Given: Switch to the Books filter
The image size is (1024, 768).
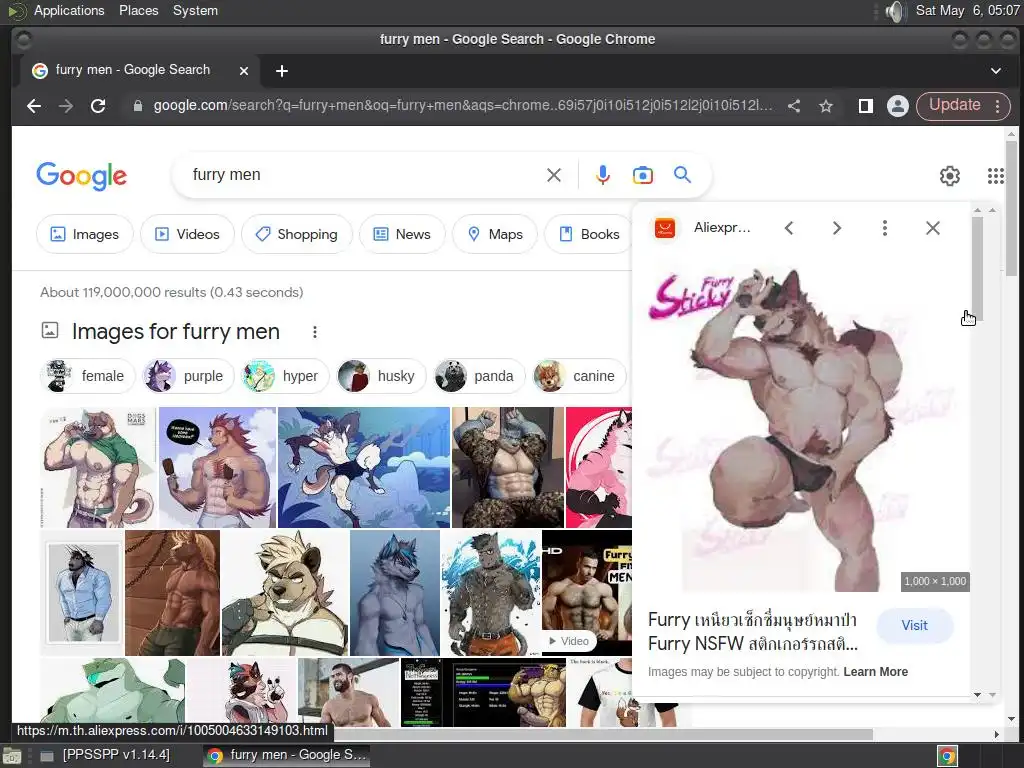Looking at the screenshot, I should pos(590,234).
